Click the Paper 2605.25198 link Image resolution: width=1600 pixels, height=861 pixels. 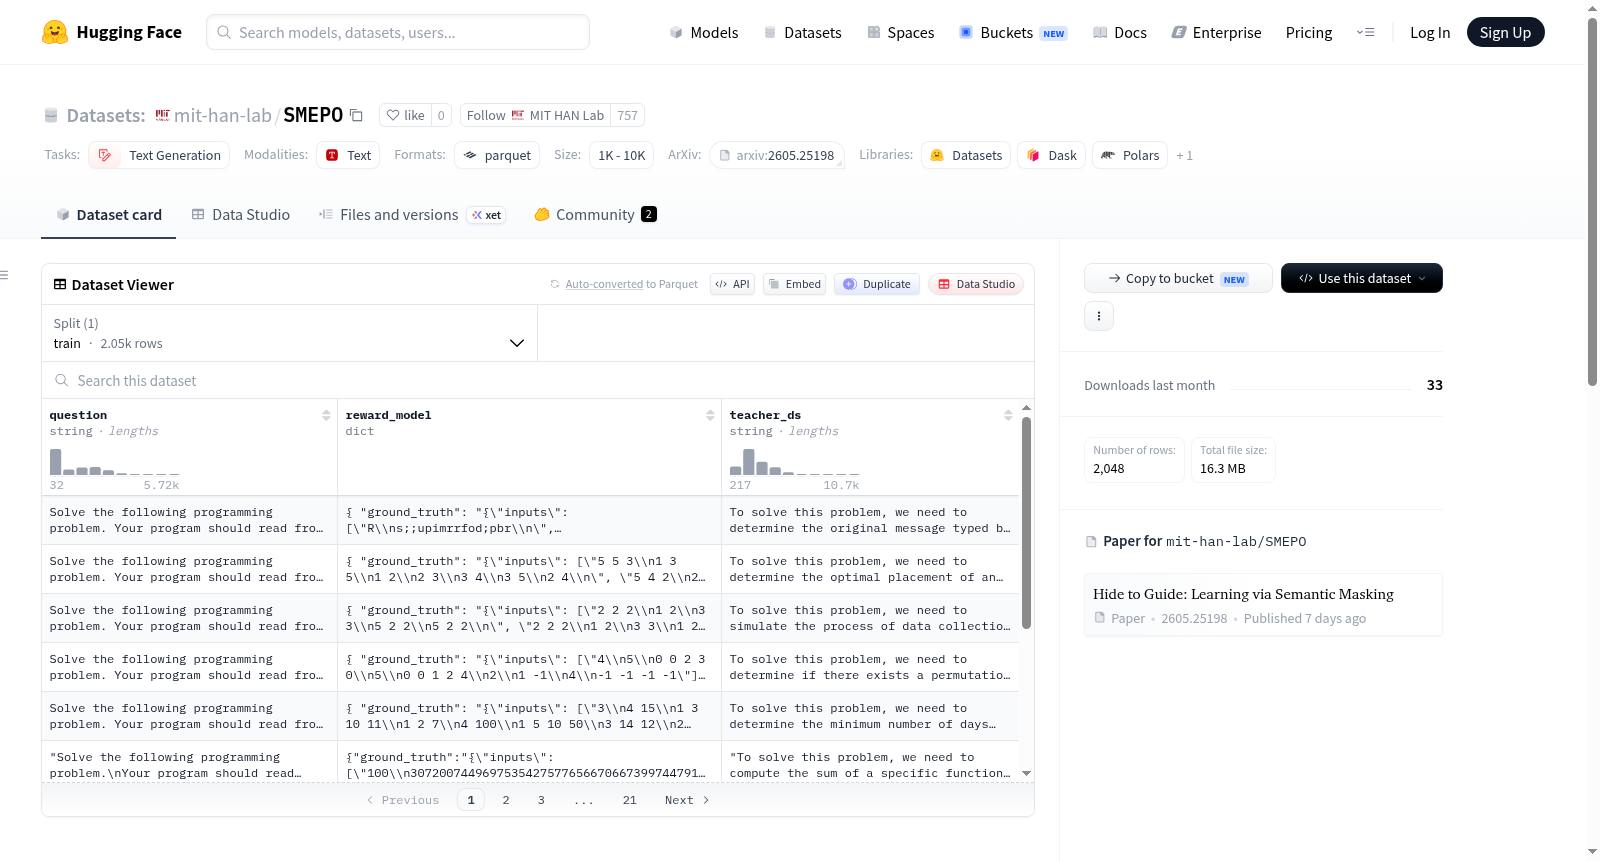(x=1160, y=618)
